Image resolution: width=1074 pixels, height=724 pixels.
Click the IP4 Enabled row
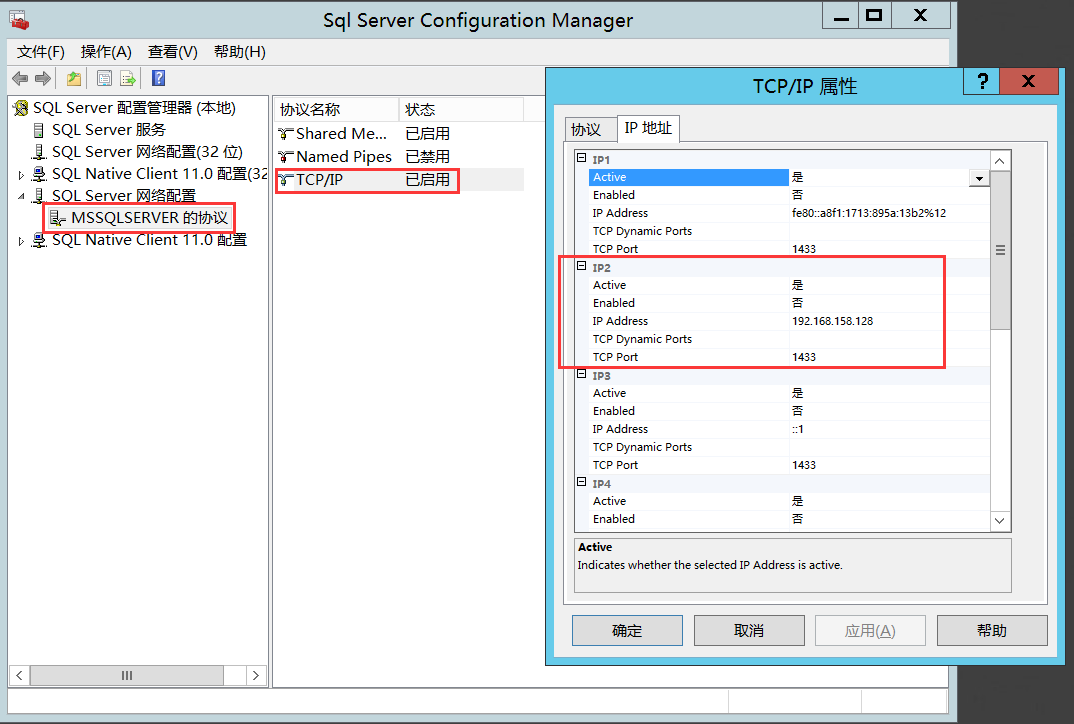point(788,519)
